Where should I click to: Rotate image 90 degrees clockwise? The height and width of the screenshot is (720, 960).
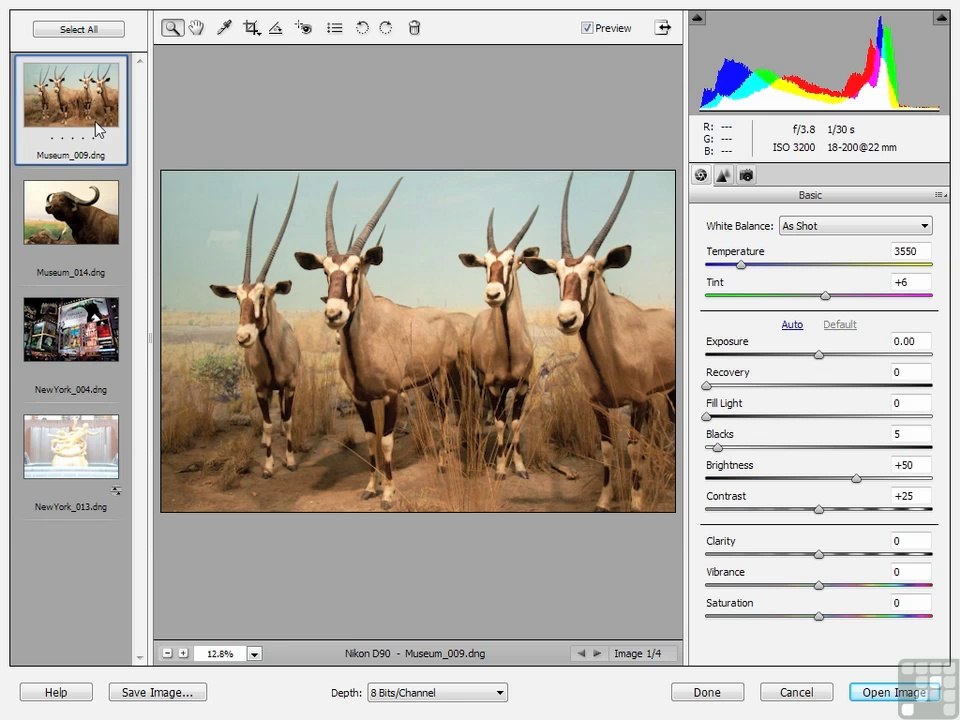click(x=386, y=28)
